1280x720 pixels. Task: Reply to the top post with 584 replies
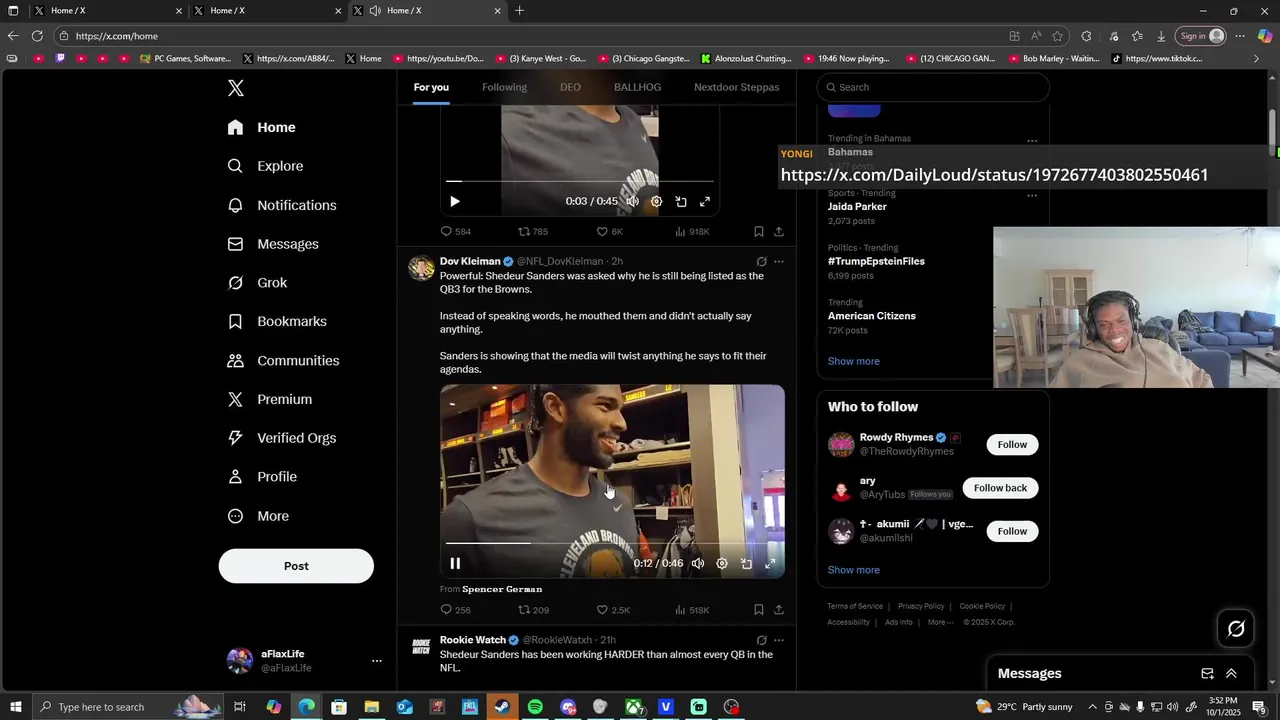(455, 231)
